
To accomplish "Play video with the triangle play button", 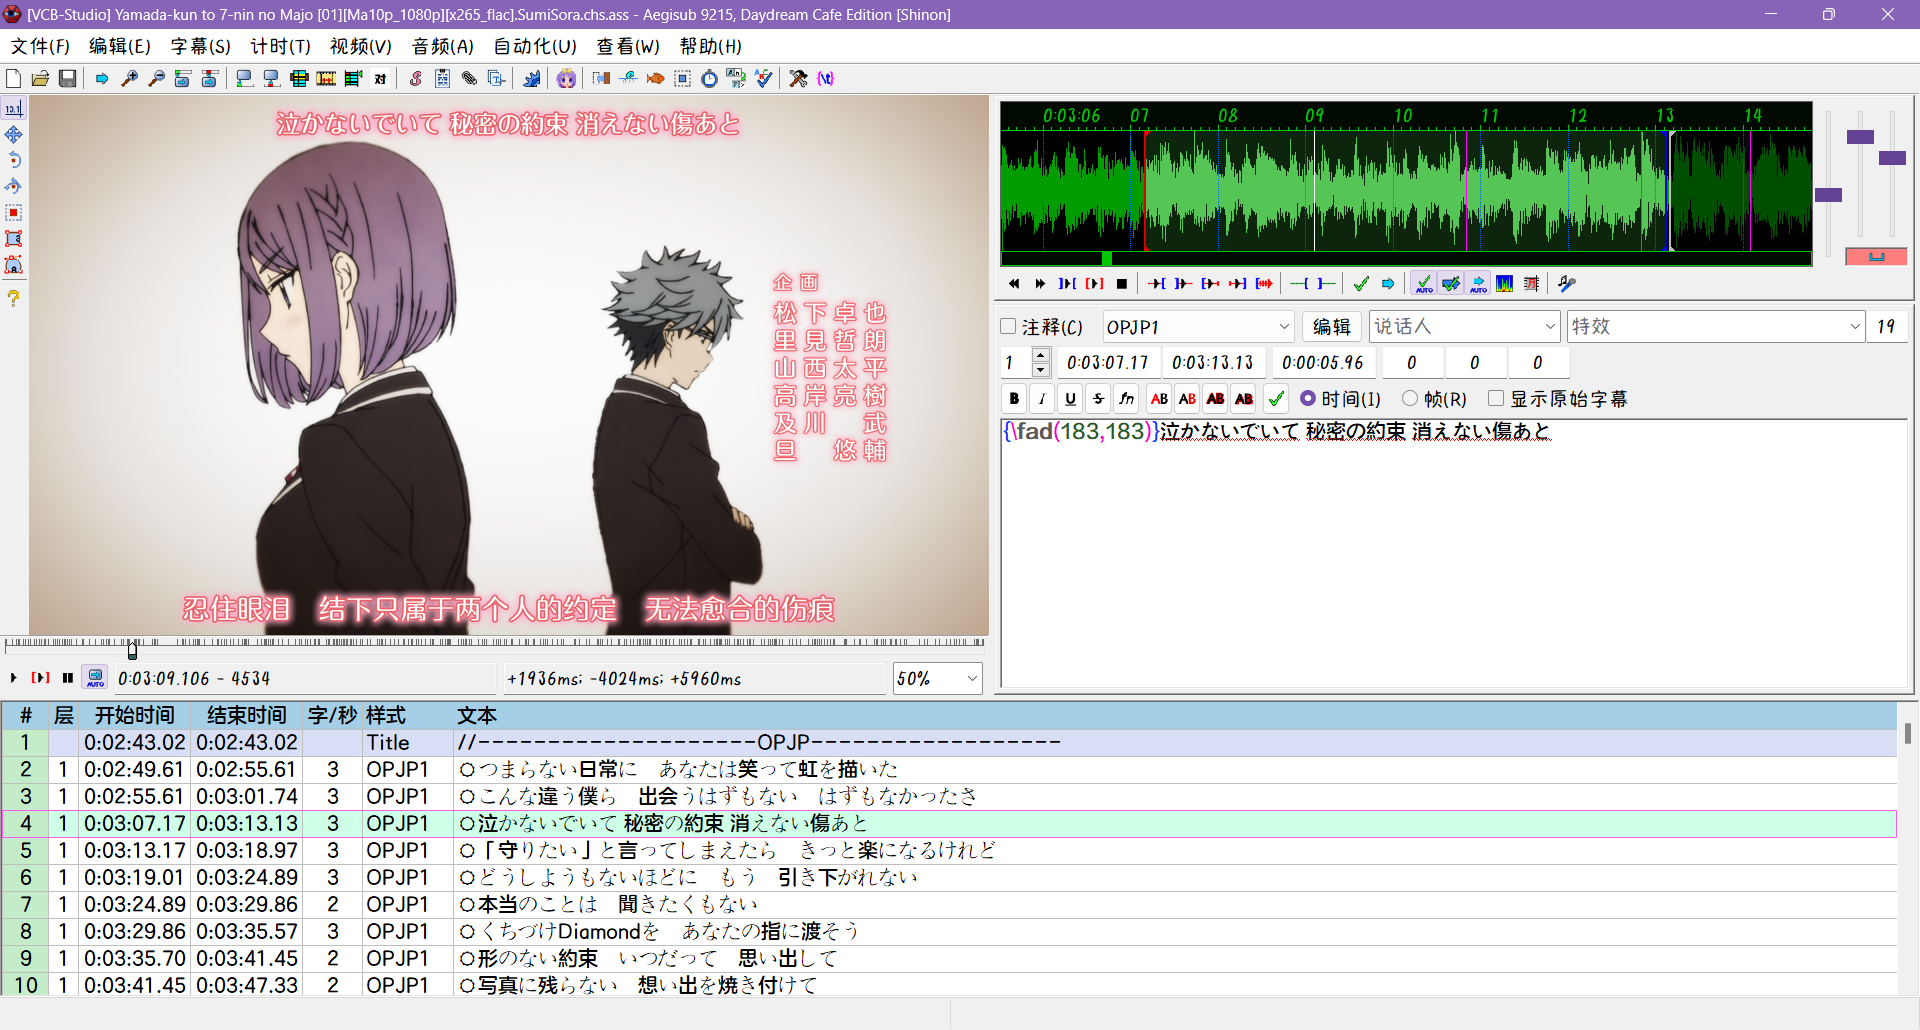I will (14, 678).
